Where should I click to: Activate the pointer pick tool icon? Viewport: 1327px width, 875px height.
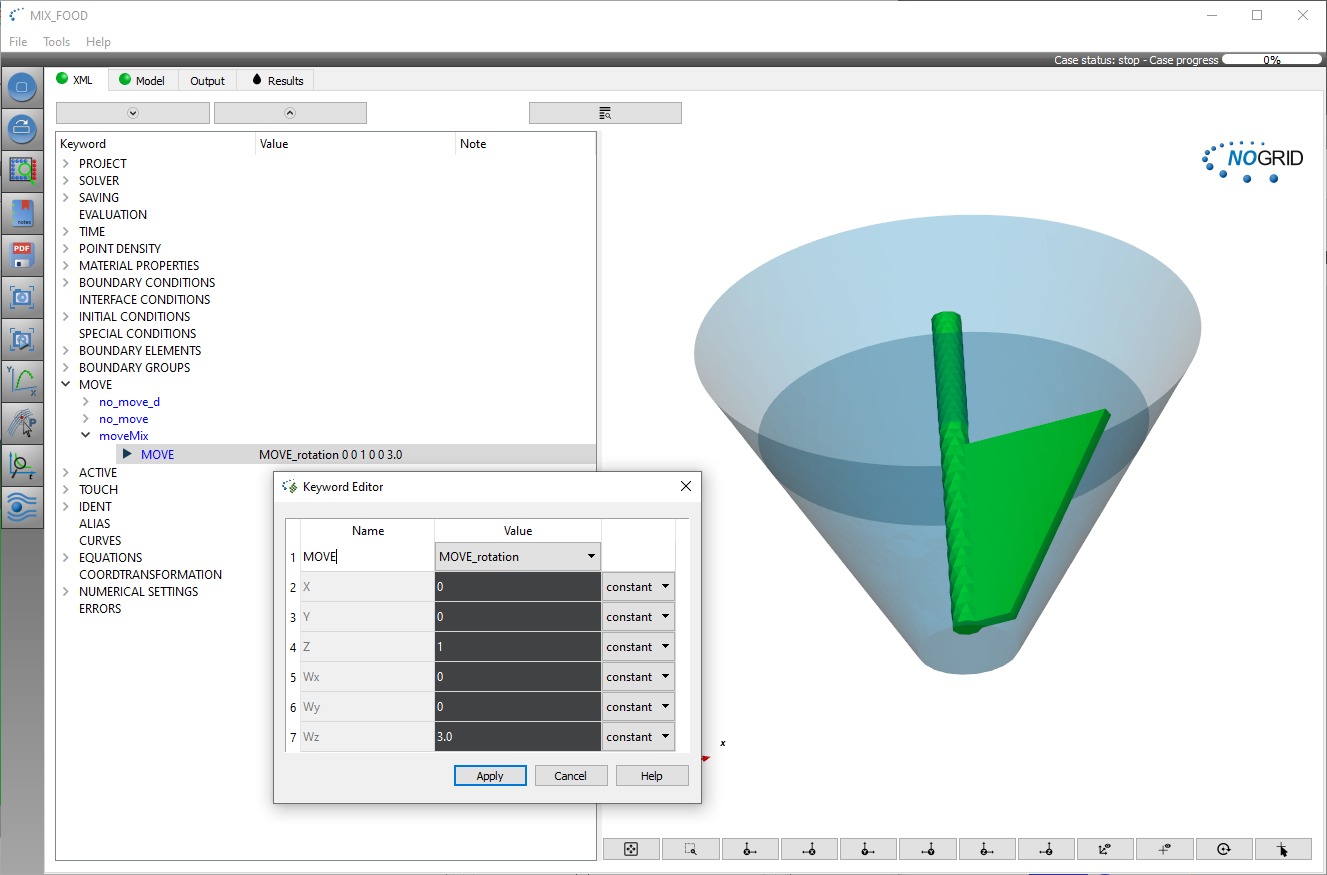coord(1283,849)
